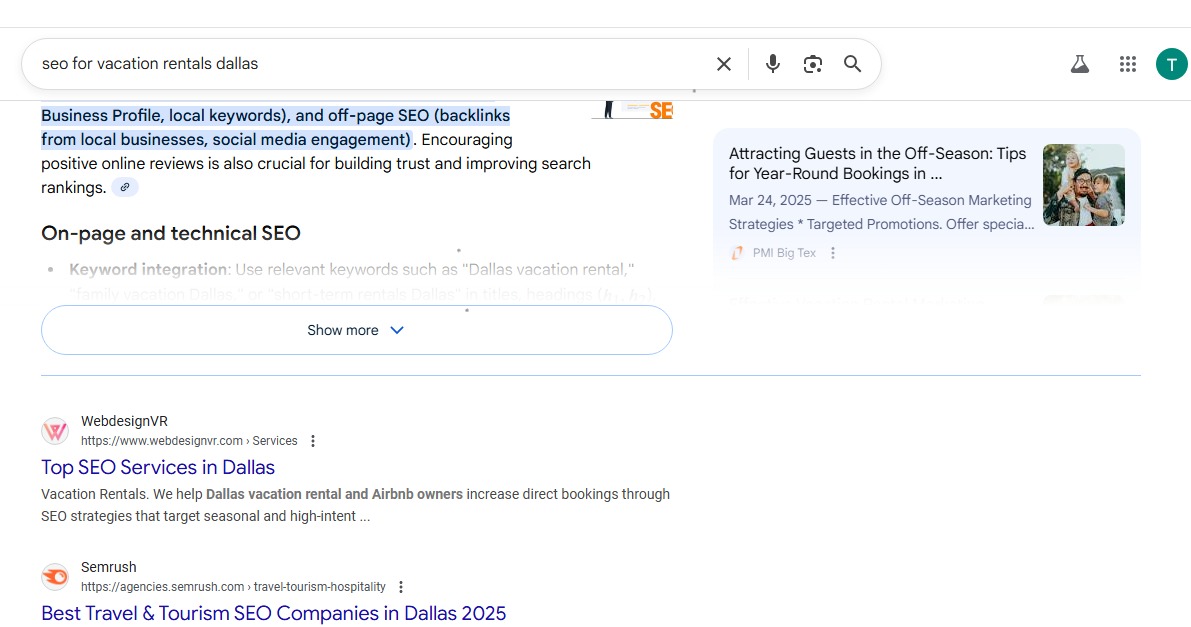1191x627 pixels.
Task: Start voice search with microphone
Action: tap(772, 64)
